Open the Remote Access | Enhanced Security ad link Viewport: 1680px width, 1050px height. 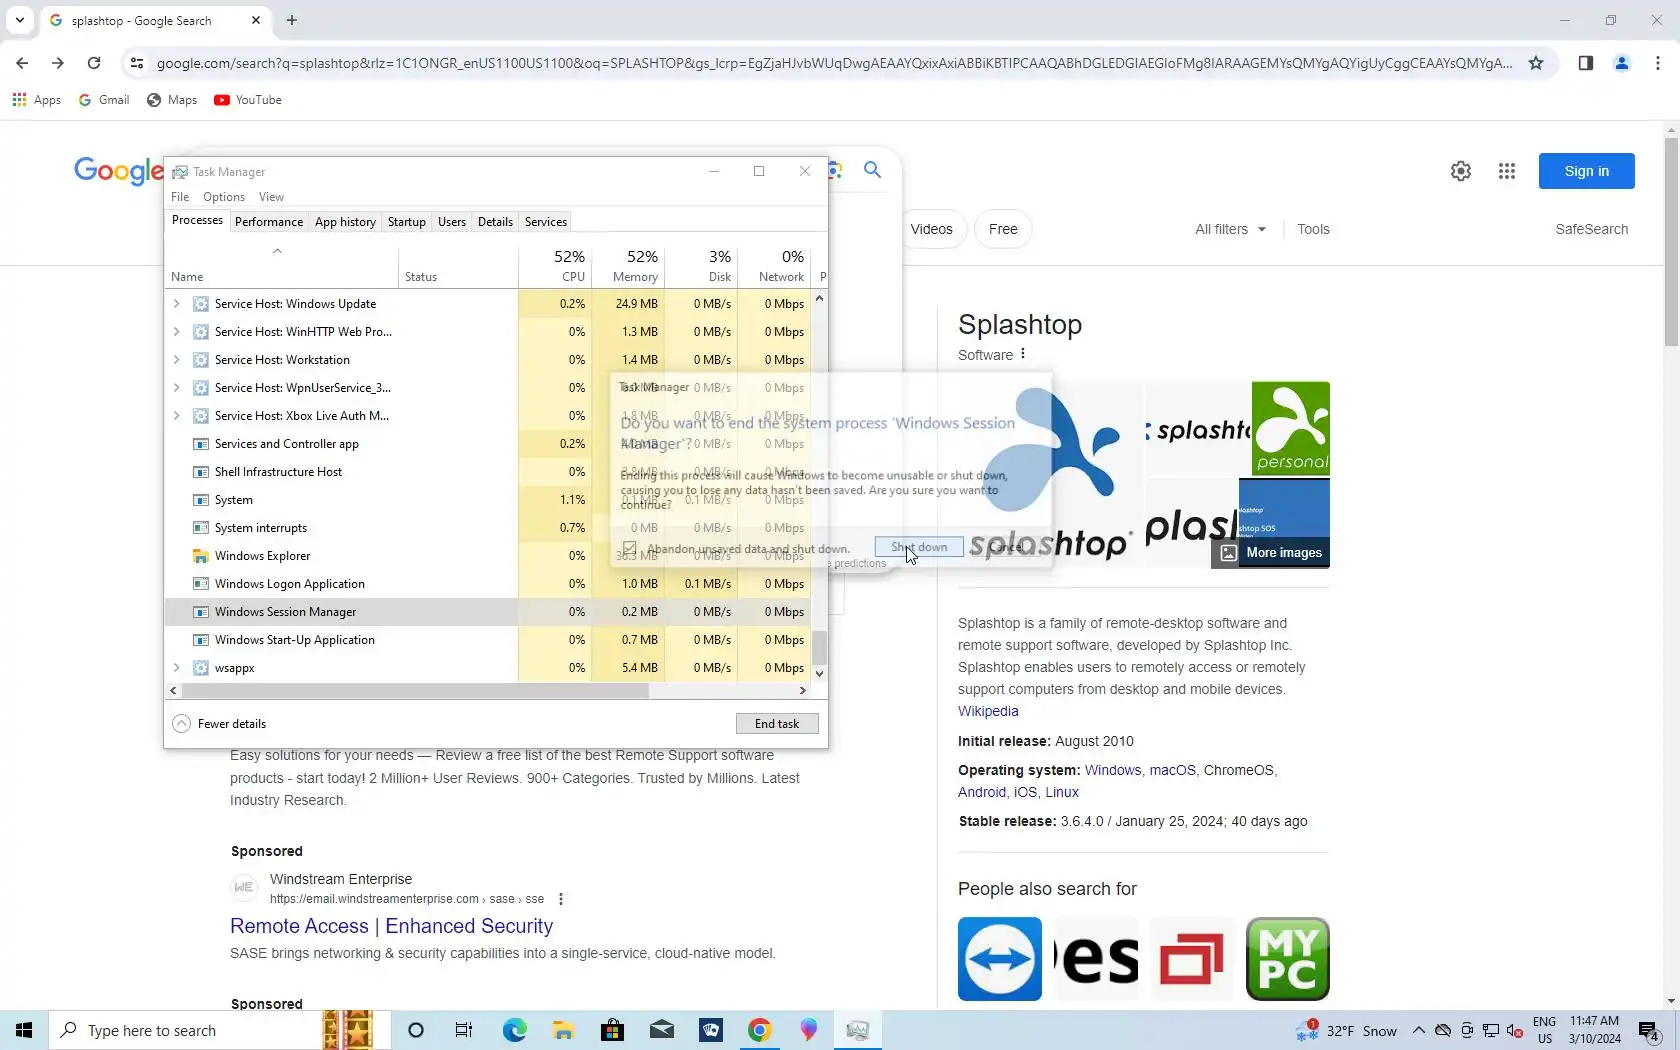(x=391, y=926)
